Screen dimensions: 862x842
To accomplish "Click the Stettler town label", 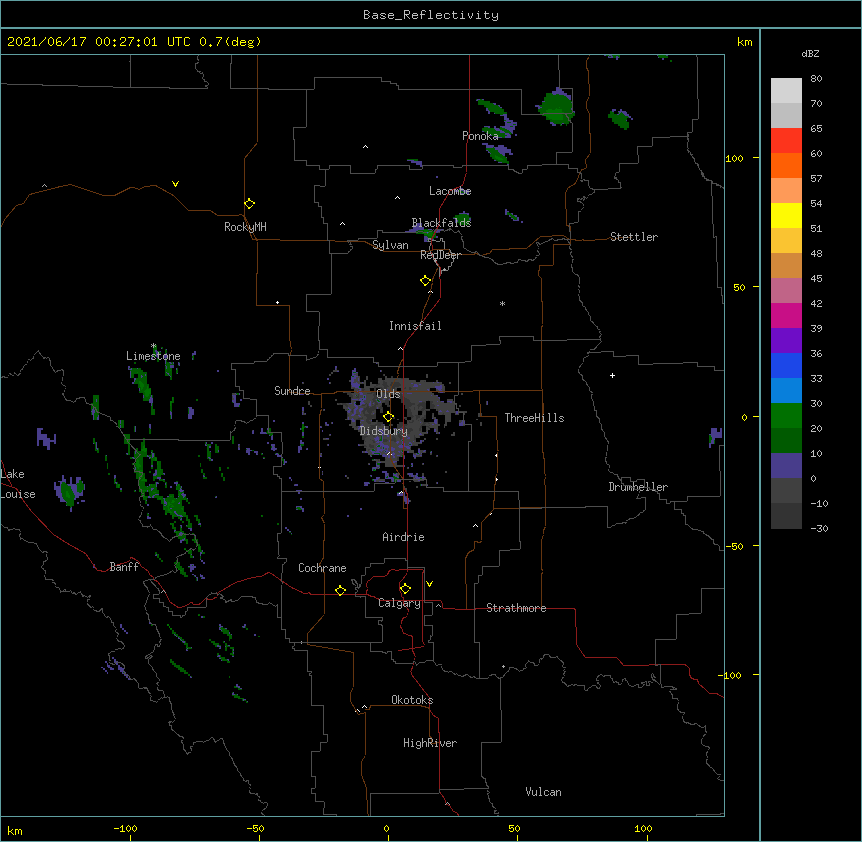I will [x=634, y=237].
